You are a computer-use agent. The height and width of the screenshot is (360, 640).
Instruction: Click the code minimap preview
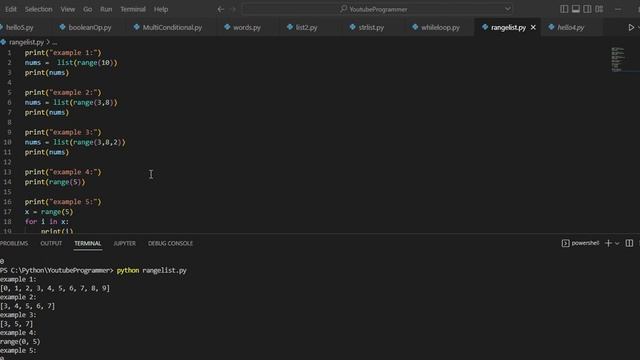[x=618, y=59]
